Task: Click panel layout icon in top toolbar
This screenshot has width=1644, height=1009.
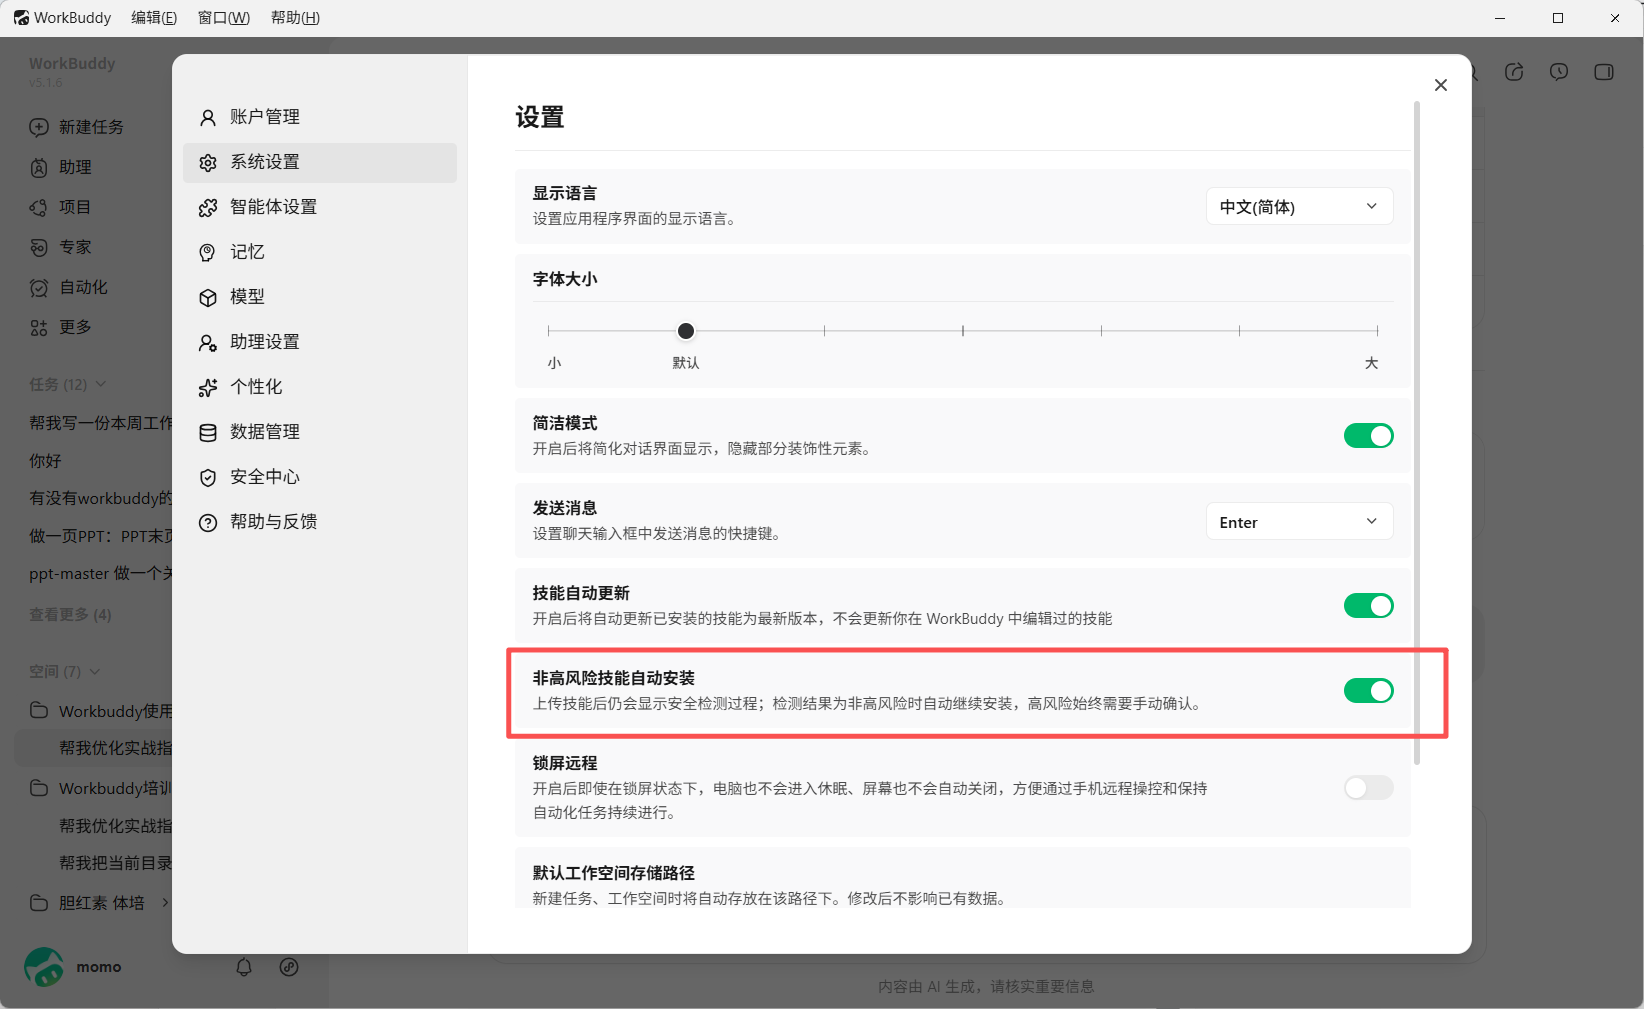Action: (x=1604, y=72)
